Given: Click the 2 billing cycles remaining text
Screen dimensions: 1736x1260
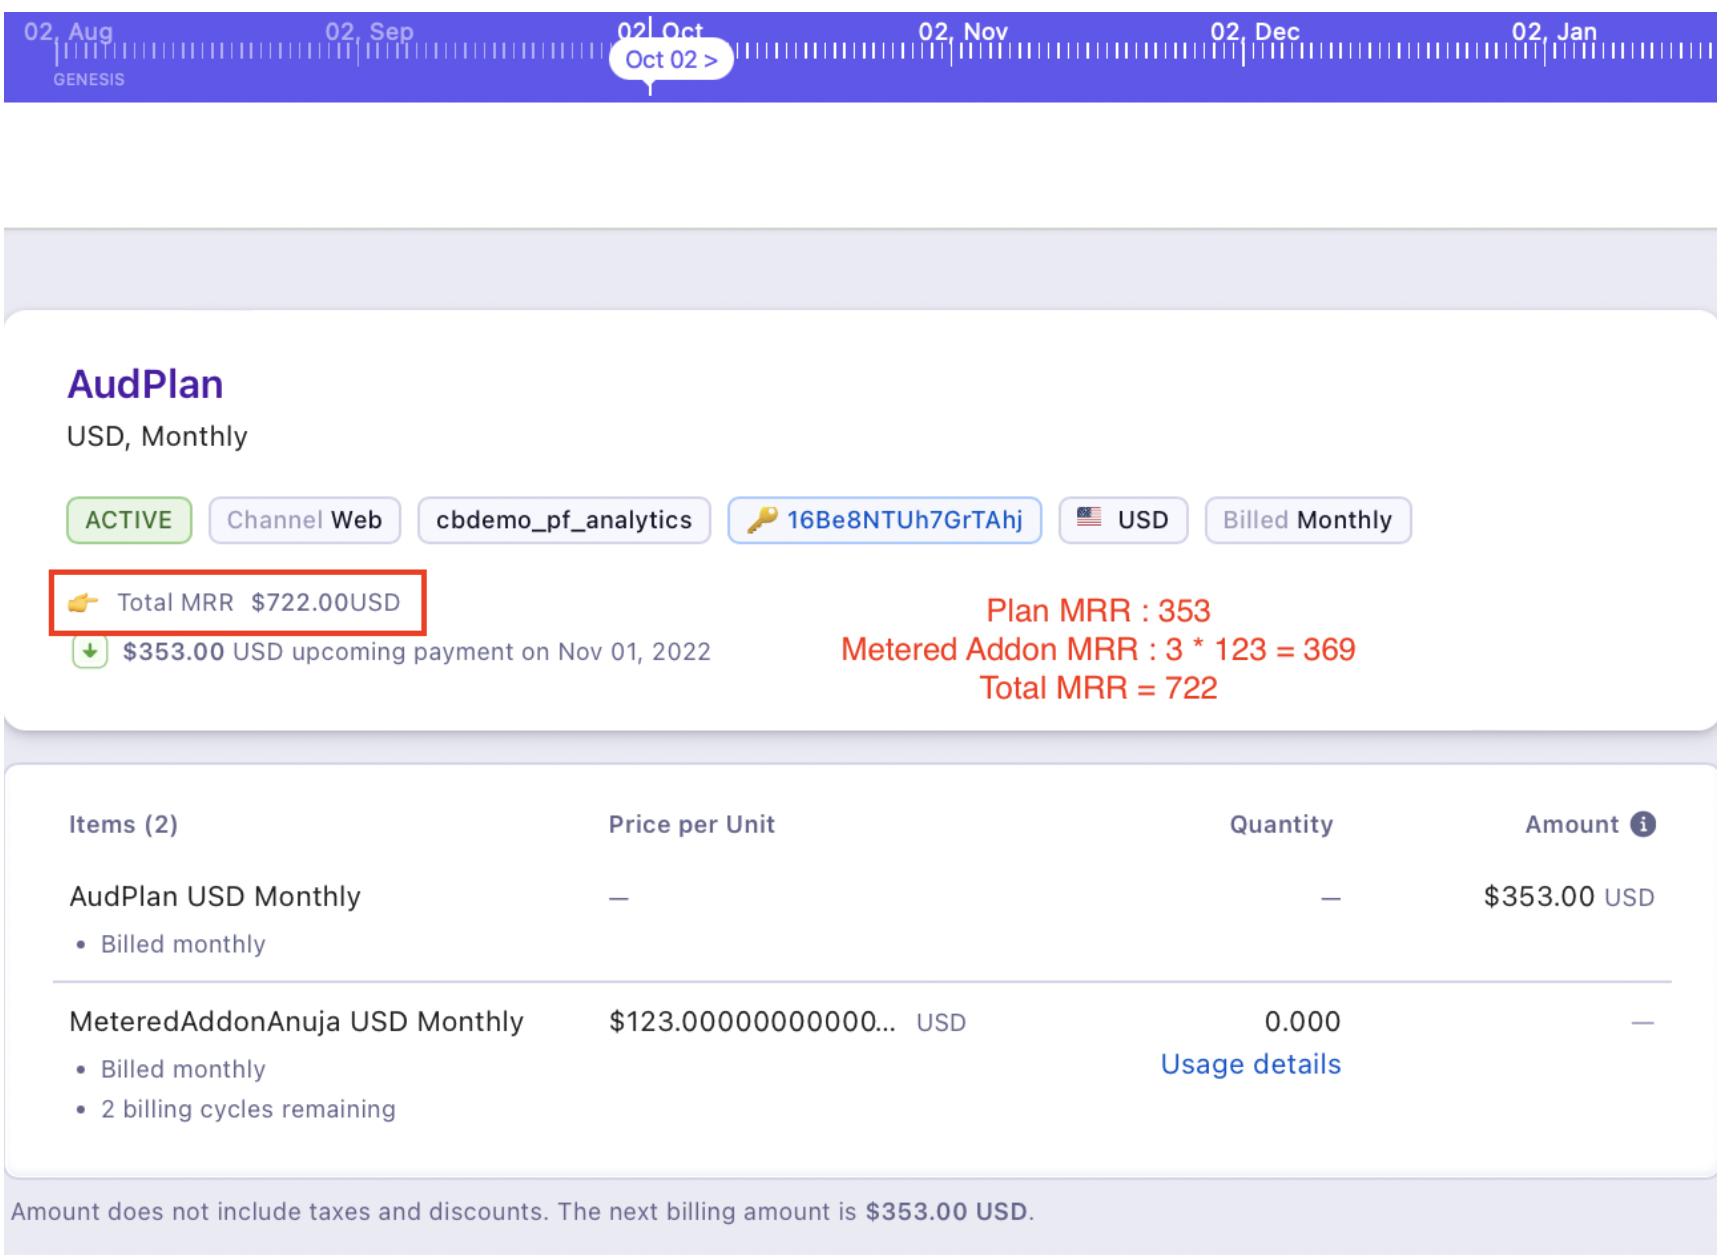Looking at the screenshot, I should click(x=248, y=1109).
